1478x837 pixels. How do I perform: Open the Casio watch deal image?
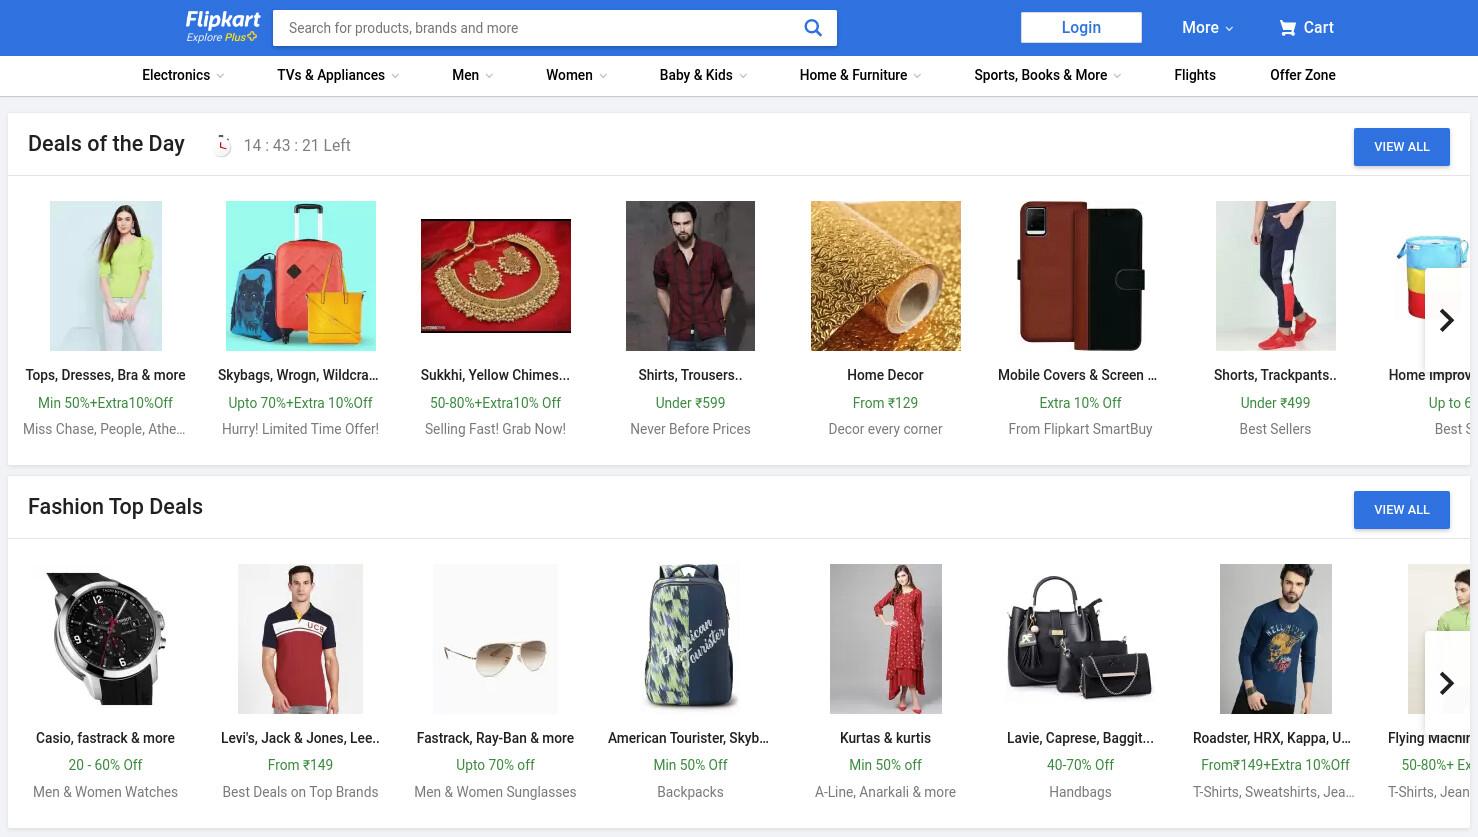tap(106, 639)
